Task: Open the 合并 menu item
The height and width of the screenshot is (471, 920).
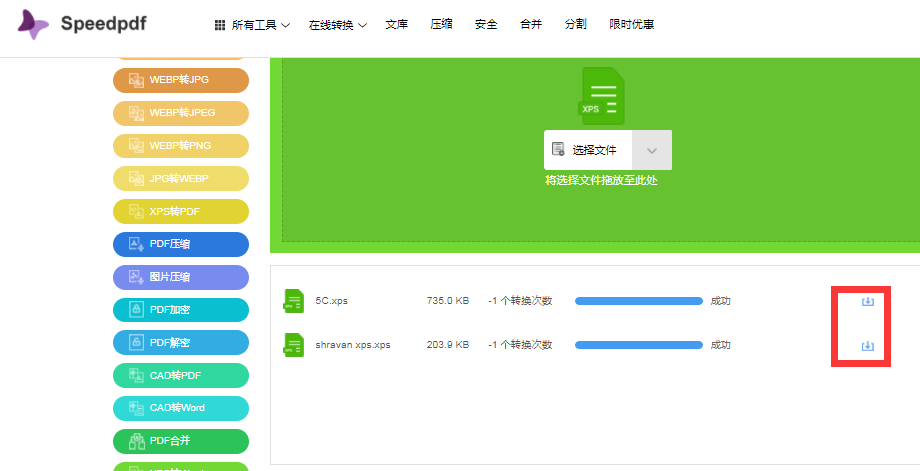Action: tap(531, 25)
